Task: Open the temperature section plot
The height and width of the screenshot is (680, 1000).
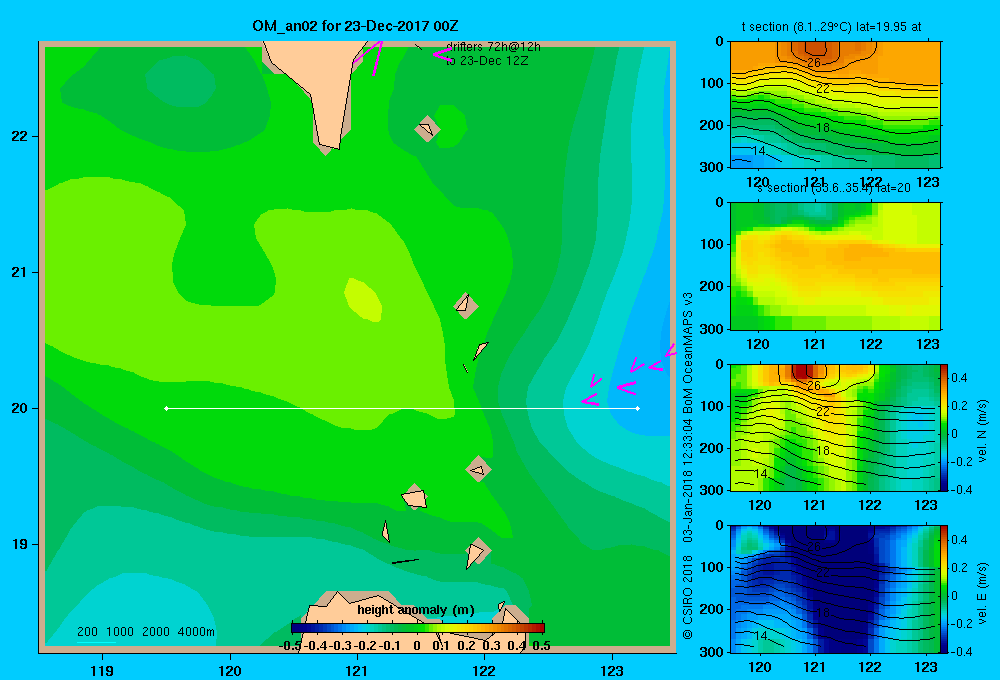Action: coord(835,105)
